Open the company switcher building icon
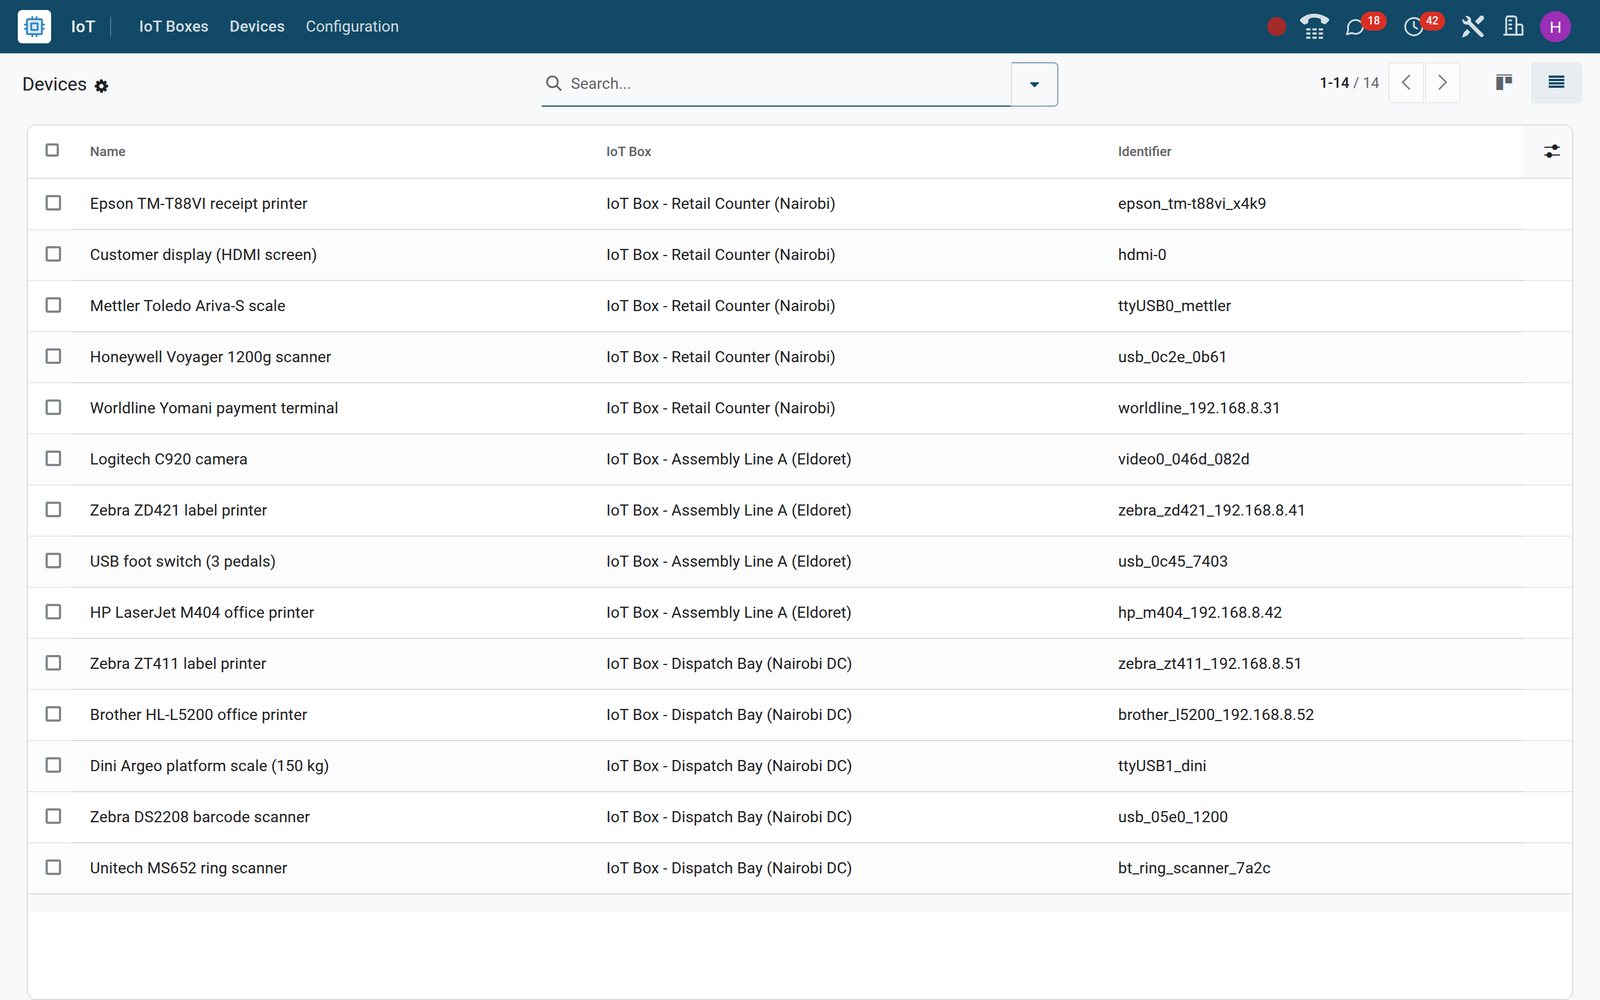Screen dimensions: 1600x1000 pyautogui.click(x=1513, y=27)
